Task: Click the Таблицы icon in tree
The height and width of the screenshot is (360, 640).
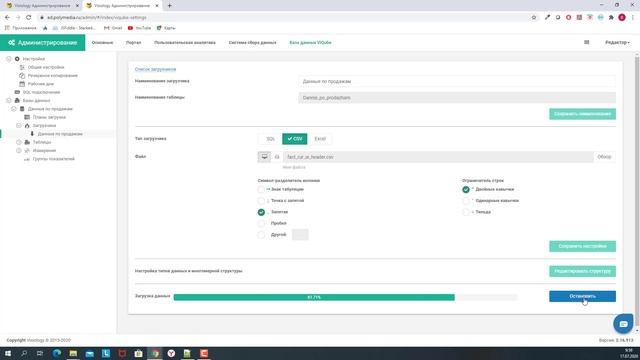Action: coord(27,142)
